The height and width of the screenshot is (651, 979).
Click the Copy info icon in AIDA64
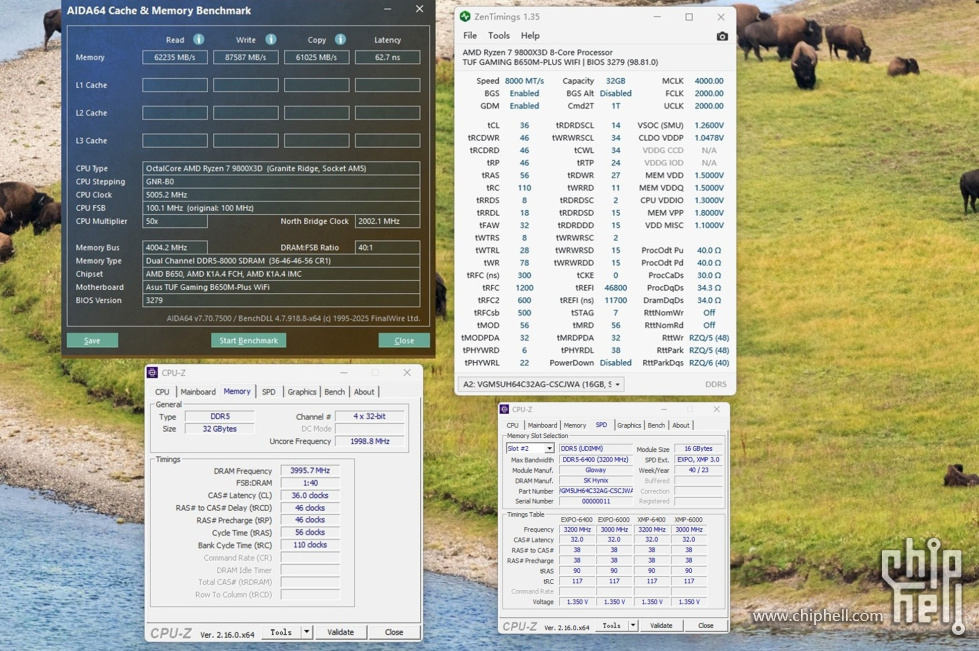[340, 39]
